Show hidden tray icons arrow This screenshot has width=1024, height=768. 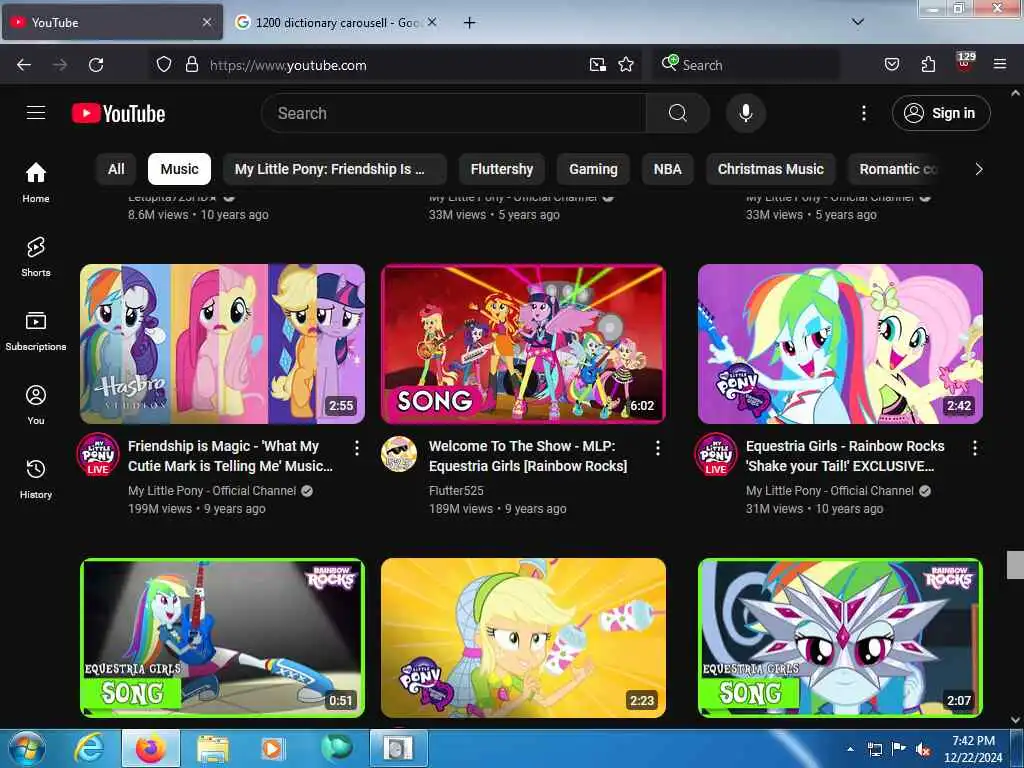tap(850, 750)
